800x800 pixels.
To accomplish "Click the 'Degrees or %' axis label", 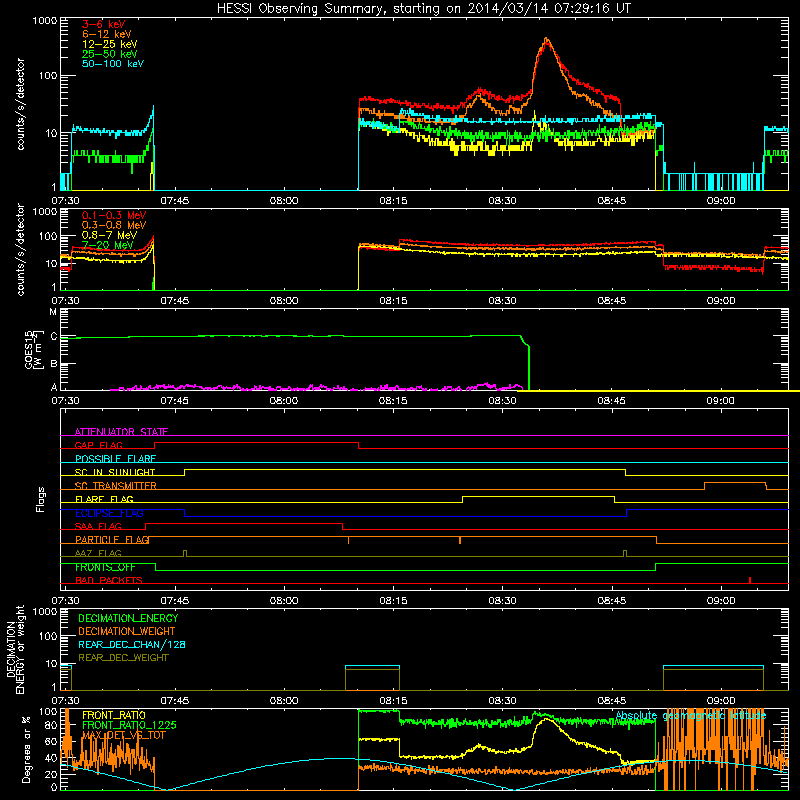I will tap(26, 750).
